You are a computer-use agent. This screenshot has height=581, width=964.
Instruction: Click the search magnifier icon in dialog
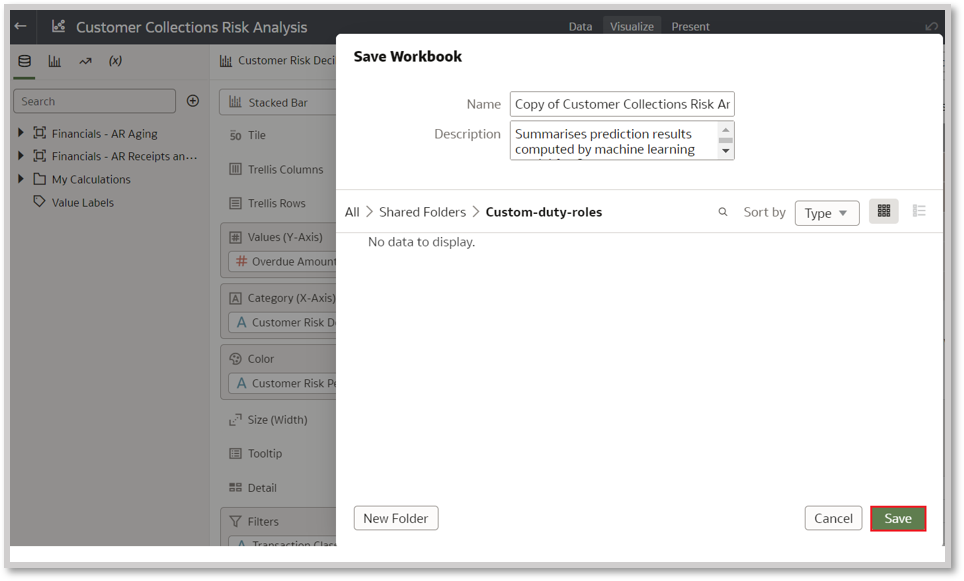[x=723, y=212]
